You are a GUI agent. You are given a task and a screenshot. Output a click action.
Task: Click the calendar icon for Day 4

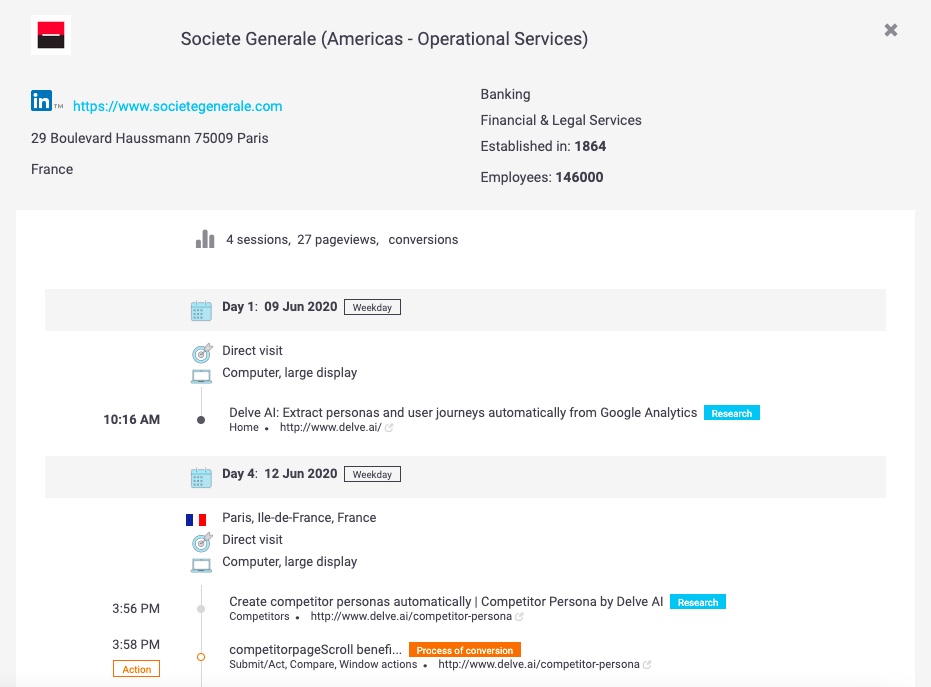click(201, 477)
